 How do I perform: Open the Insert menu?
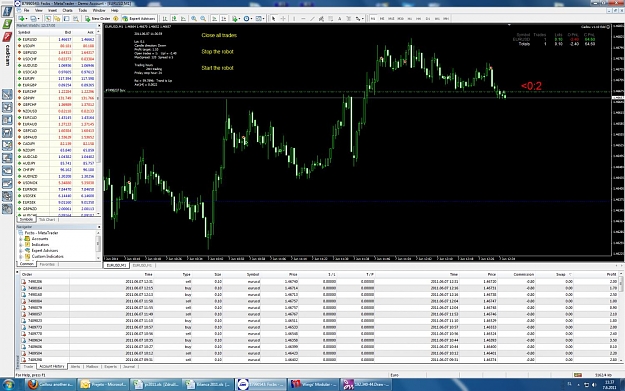pyautogui.click(x=52, y=10)
